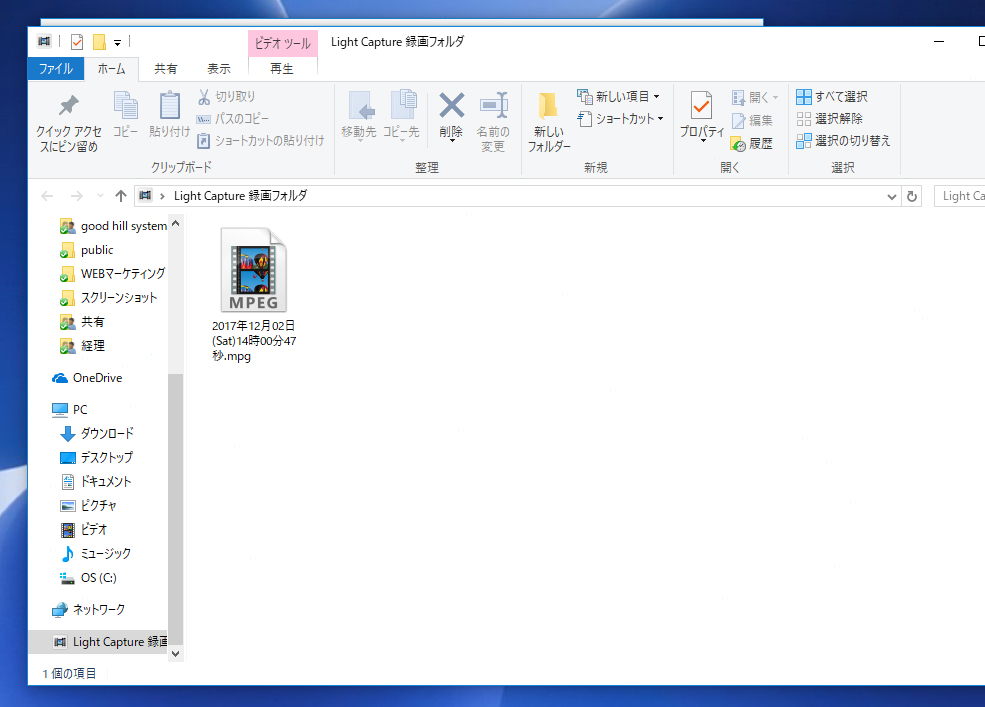
Task: Click the Pin to Quick Access icon
Action: click(x=68, y=106)
